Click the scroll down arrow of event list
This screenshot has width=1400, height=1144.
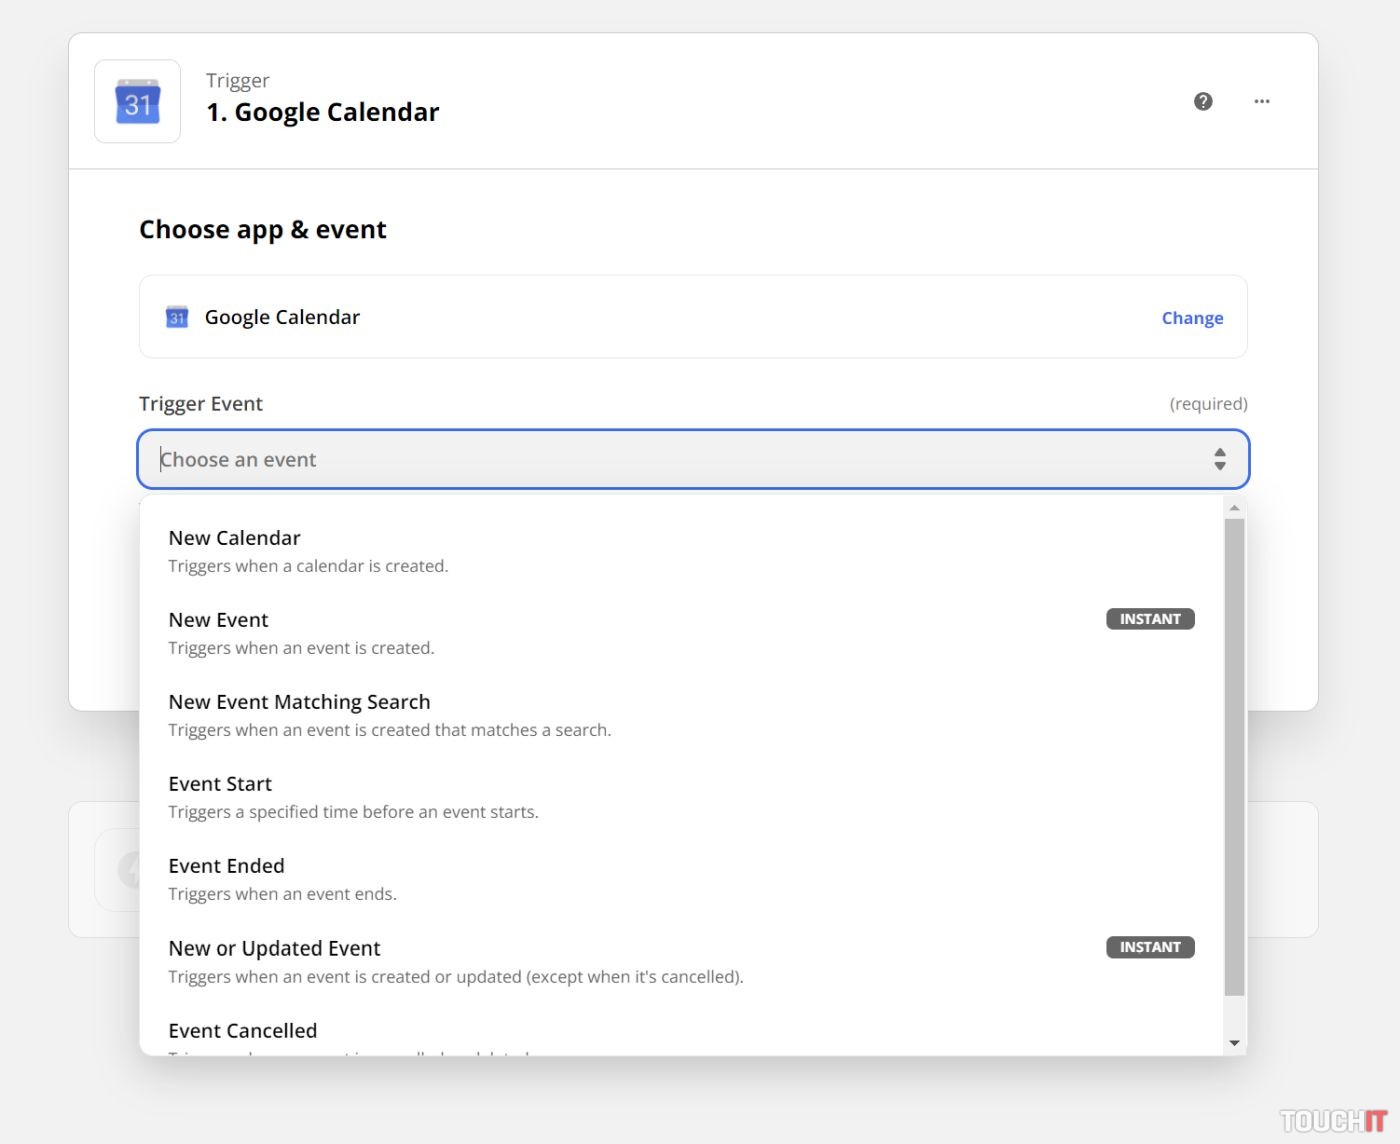tap(1235, 1043)
